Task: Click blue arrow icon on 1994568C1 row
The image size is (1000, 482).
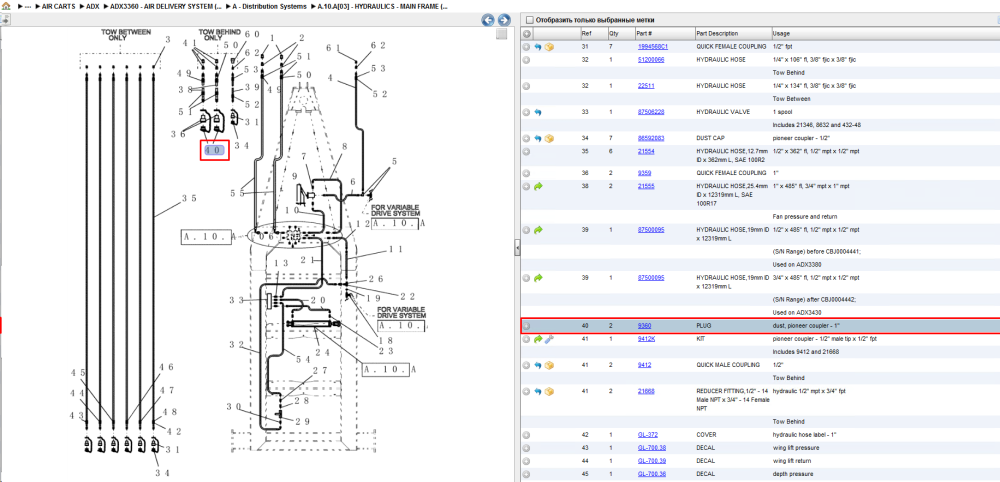Action: (x=538, y=47)
